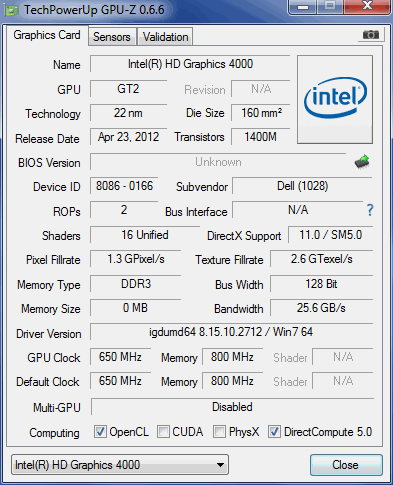Viewport: 393px width, 485px height.
Task: Switch to the Sensors tab
Action: [112, 37]
